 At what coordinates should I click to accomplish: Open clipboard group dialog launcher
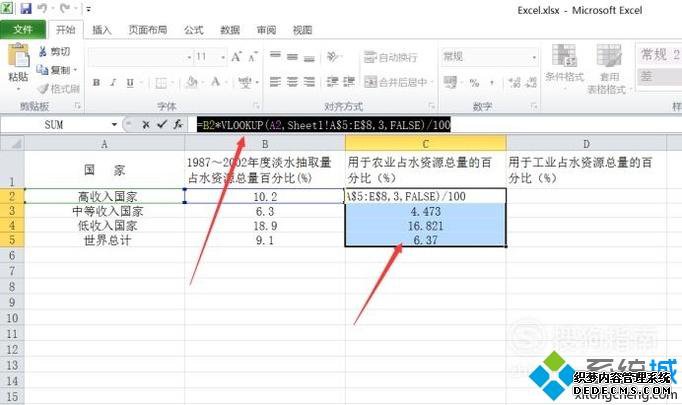[x=78, y=106]
